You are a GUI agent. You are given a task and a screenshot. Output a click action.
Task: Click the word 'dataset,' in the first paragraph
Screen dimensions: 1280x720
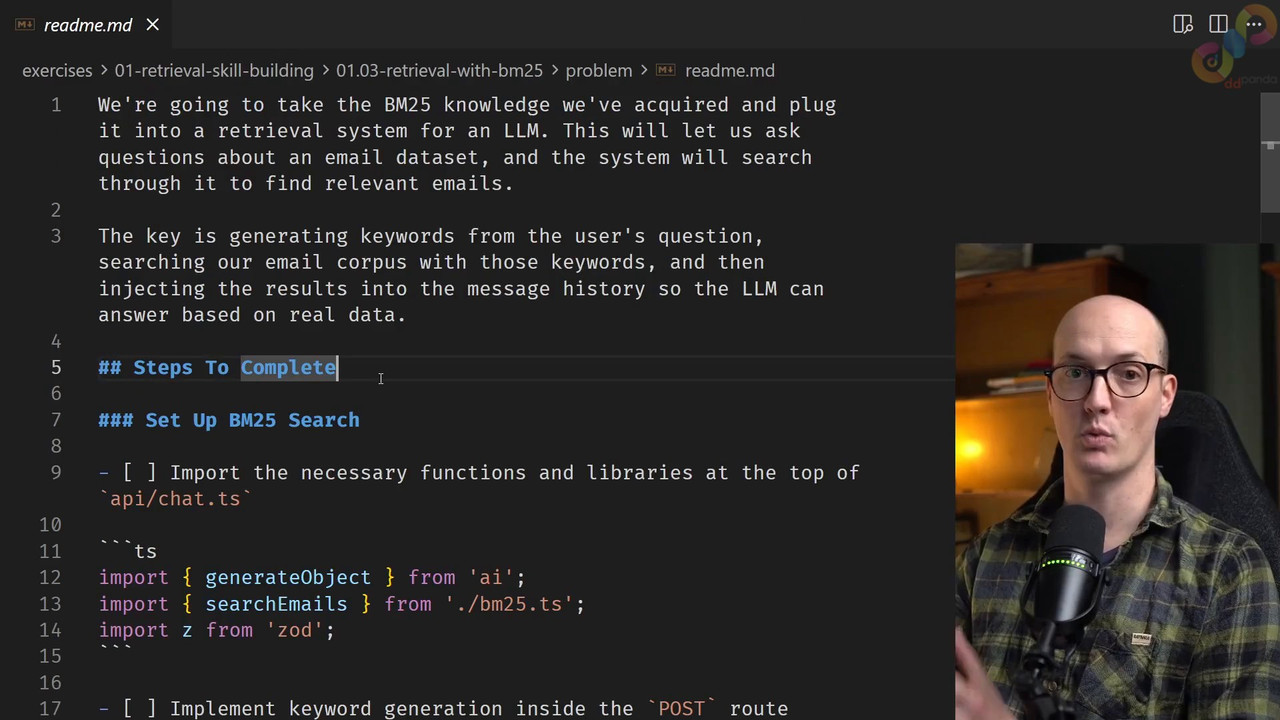pyautogui.click(x=443, y=158)
